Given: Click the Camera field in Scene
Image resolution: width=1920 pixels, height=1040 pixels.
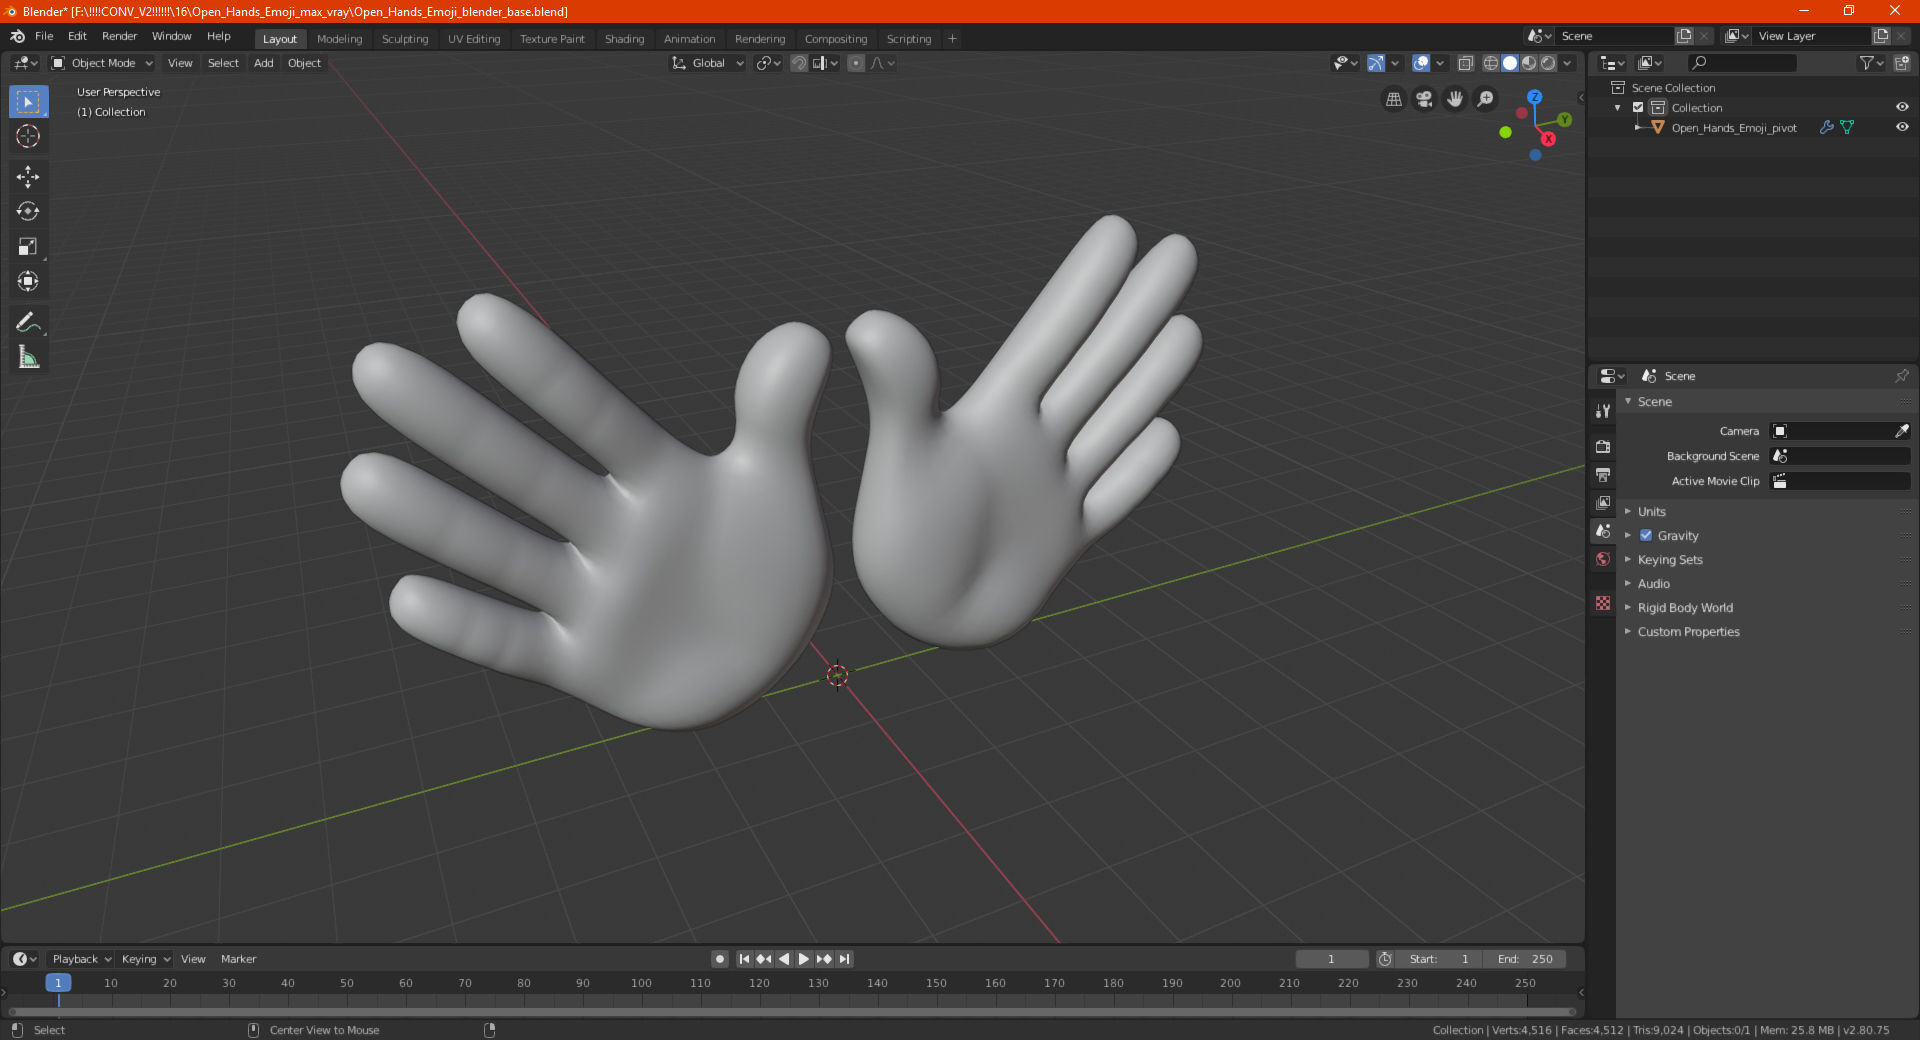Looking at the screenshot, I should coord(1840,431).
